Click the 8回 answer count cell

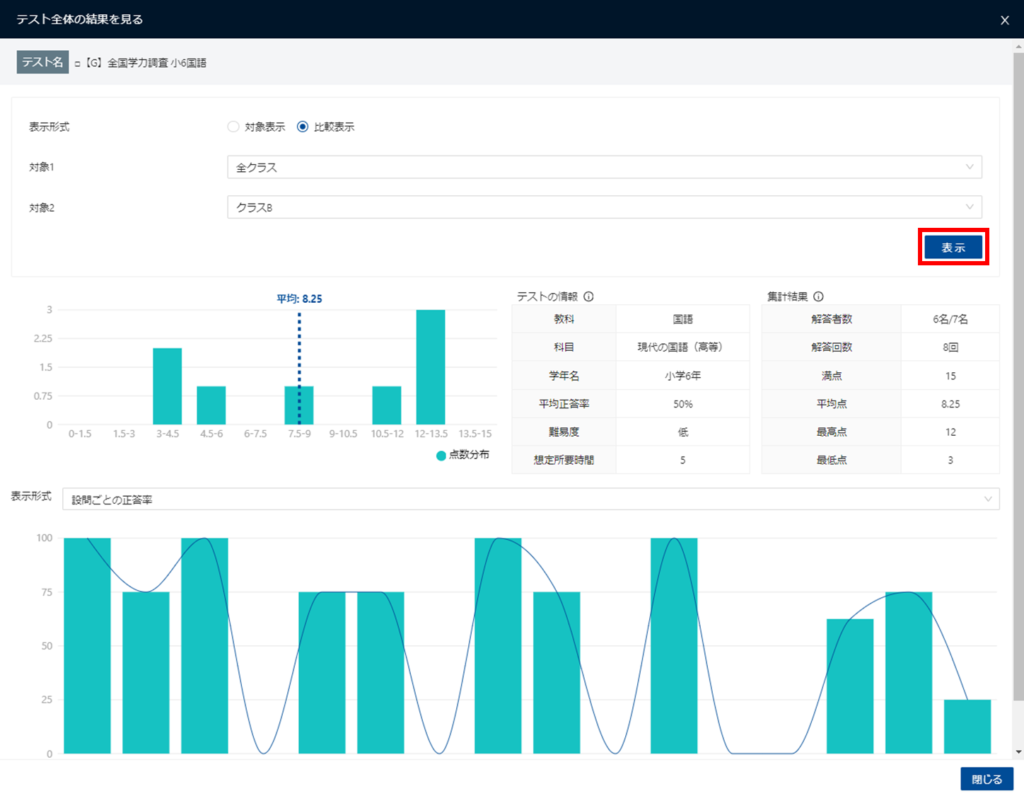(x=950, y=347)
